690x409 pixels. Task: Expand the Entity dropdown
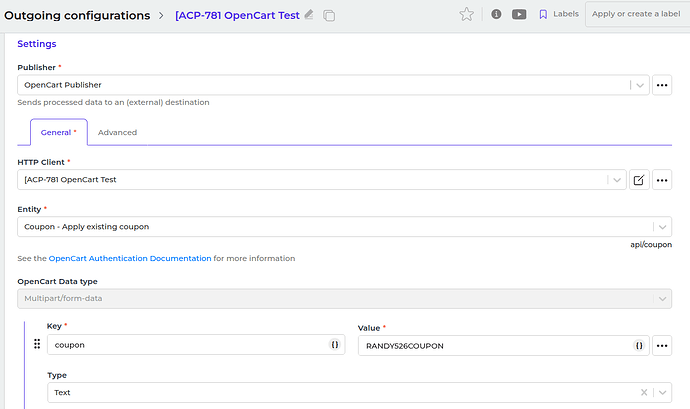661,227
